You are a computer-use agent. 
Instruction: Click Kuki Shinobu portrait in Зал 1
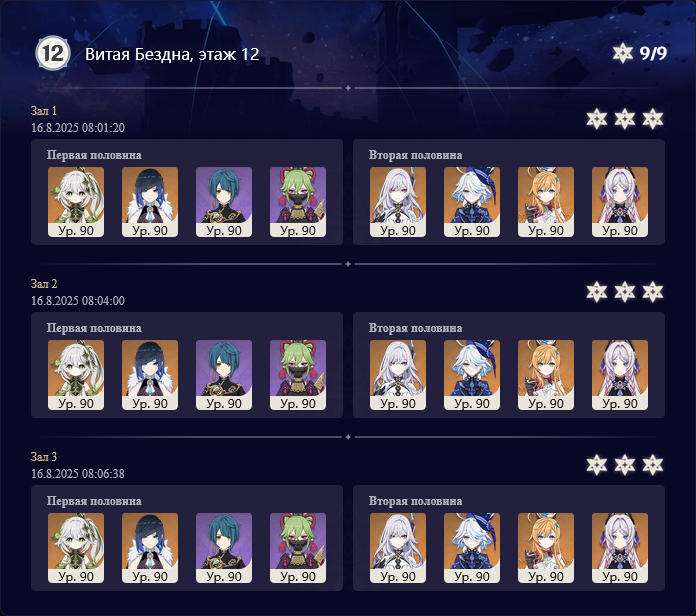298,202
